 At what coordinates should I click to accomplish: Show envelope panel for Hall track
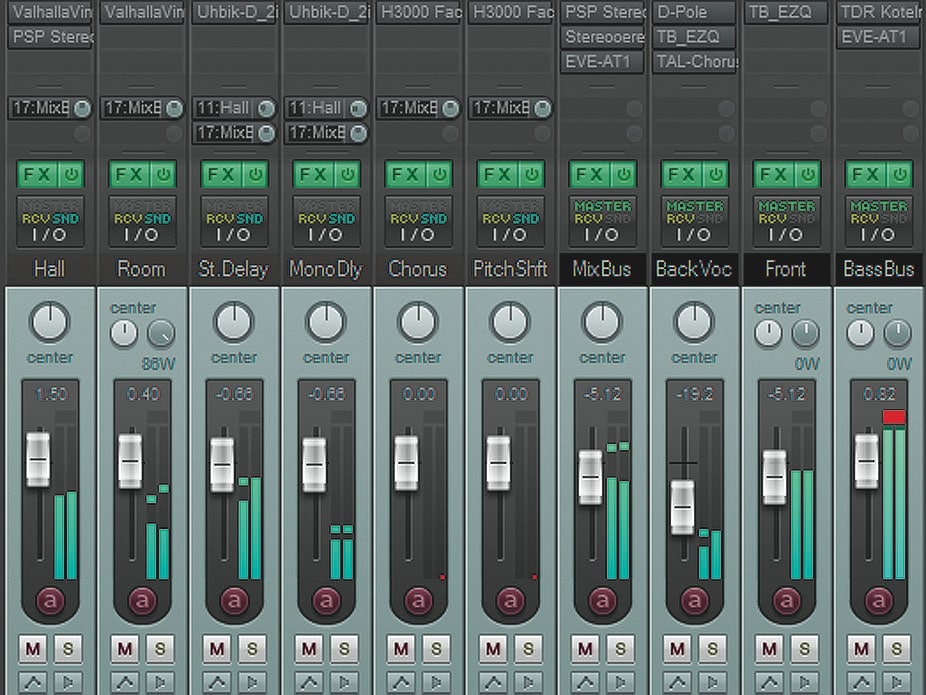click(x=34, y=683)
